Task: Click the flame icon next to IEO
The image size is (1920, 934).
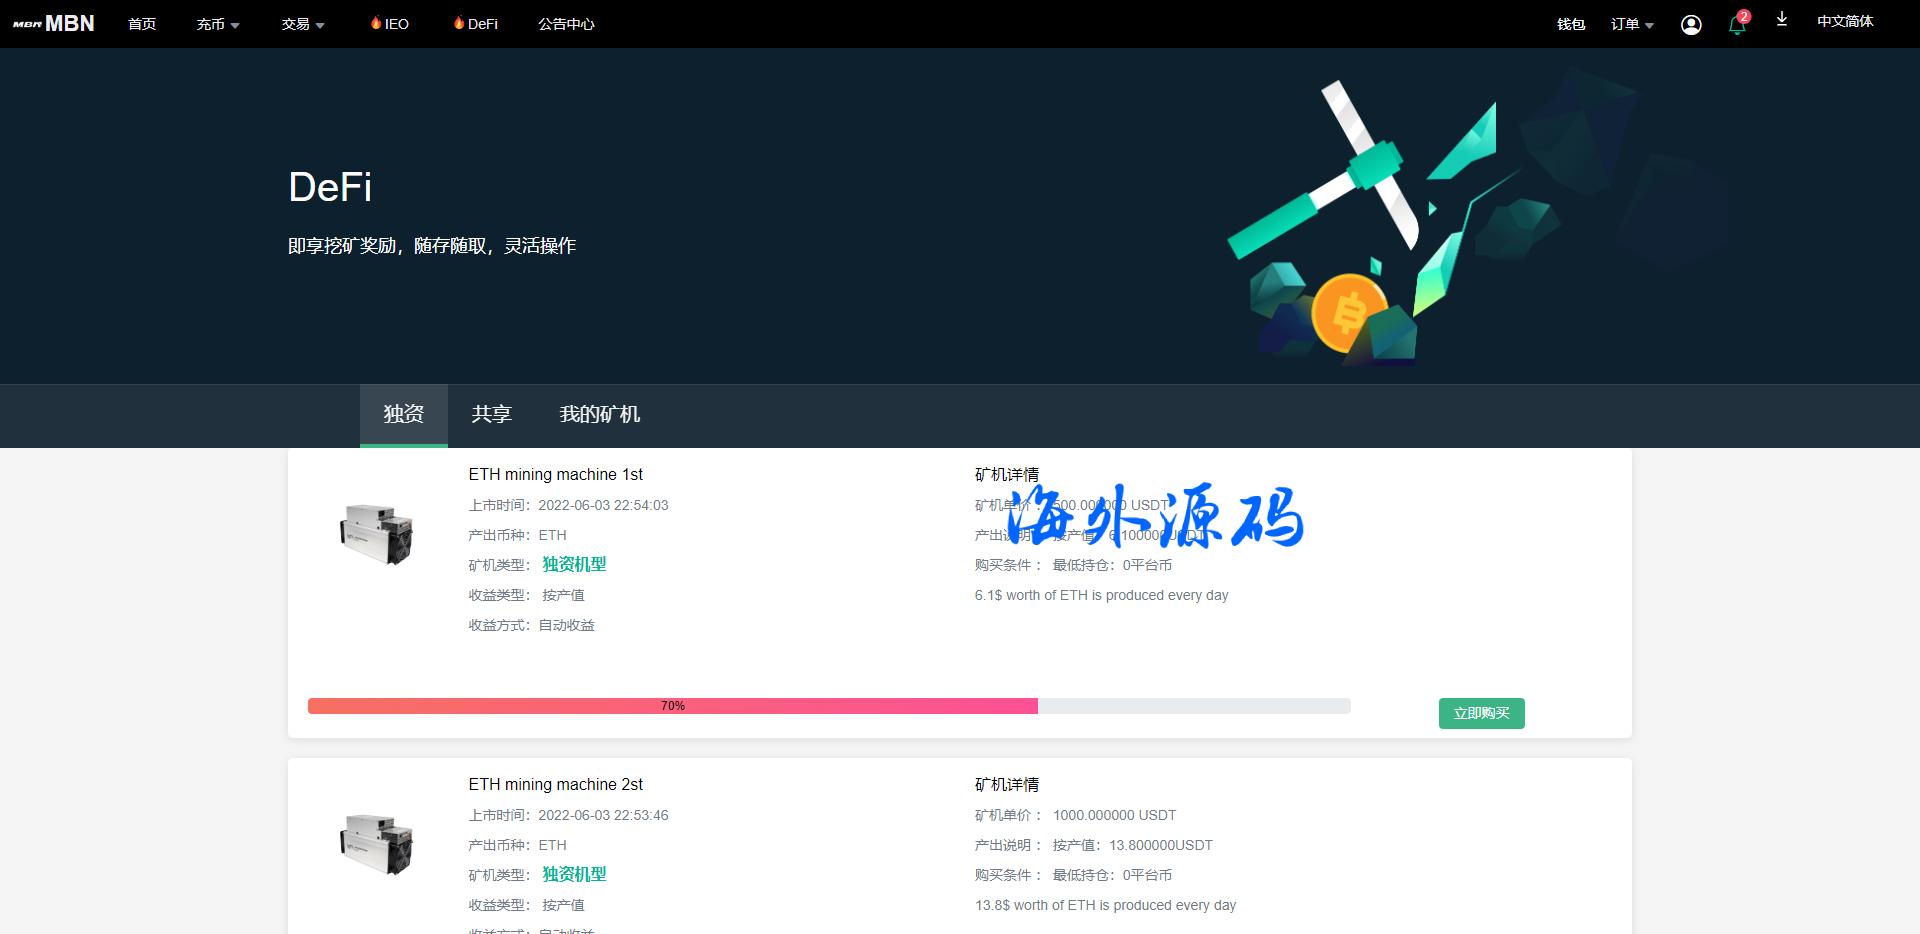Action: click(376, 23)
